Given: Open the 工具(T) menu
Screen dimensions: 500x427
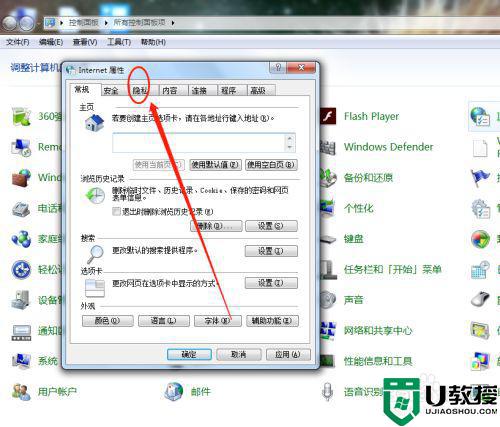Looking at the screenshot, I should click(119, 42).
